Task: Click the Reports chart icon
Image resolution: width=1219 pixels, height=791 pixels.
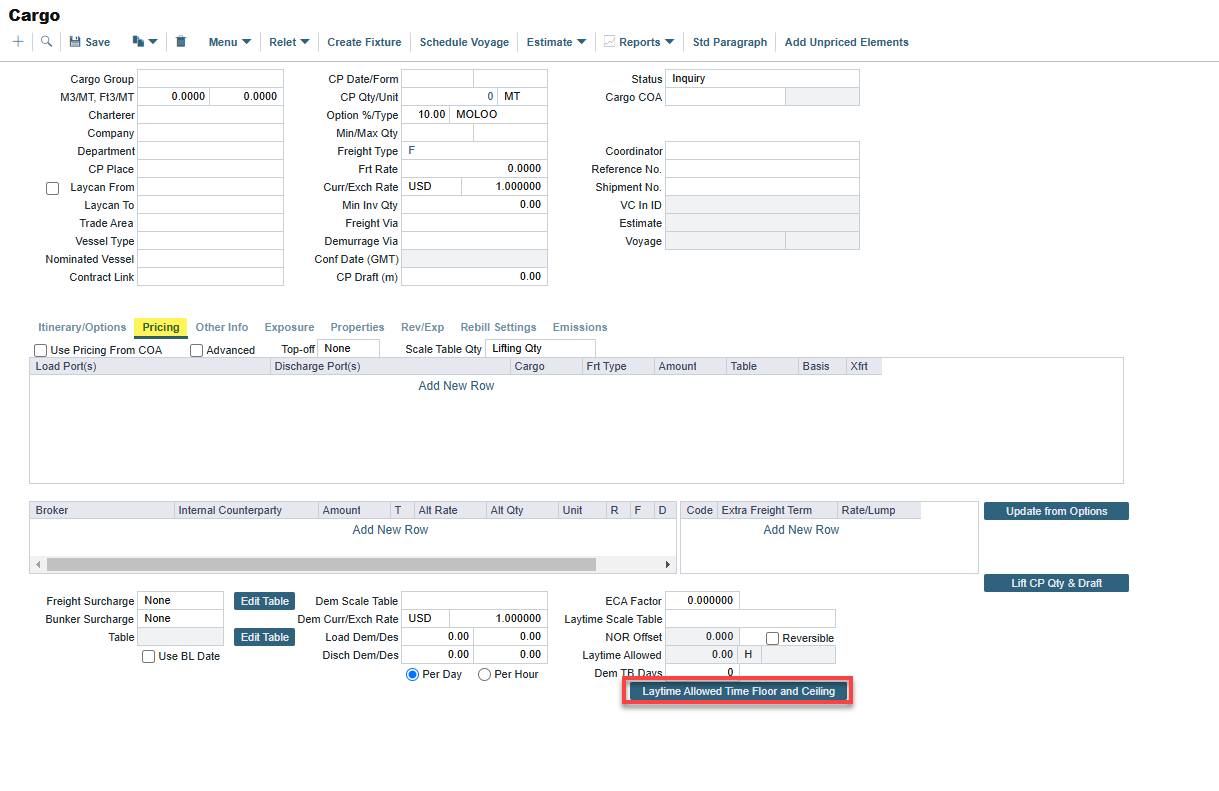Action: point(609,42)
